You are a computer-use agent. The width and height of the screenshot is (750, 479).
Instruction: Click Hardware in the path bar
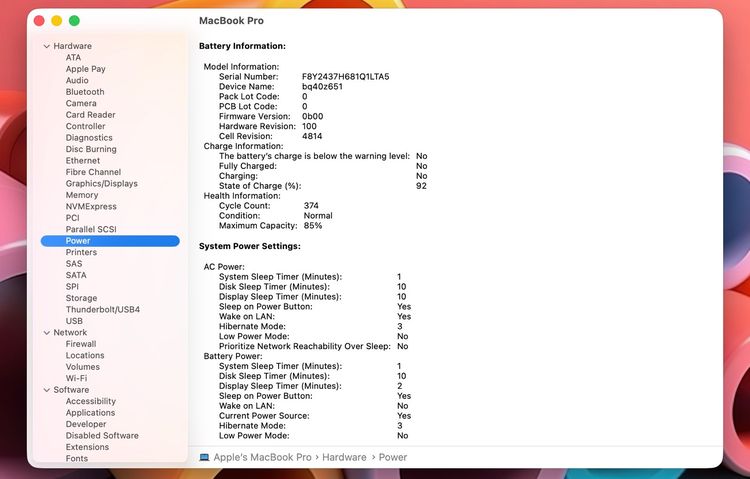[x=344, y=457]
